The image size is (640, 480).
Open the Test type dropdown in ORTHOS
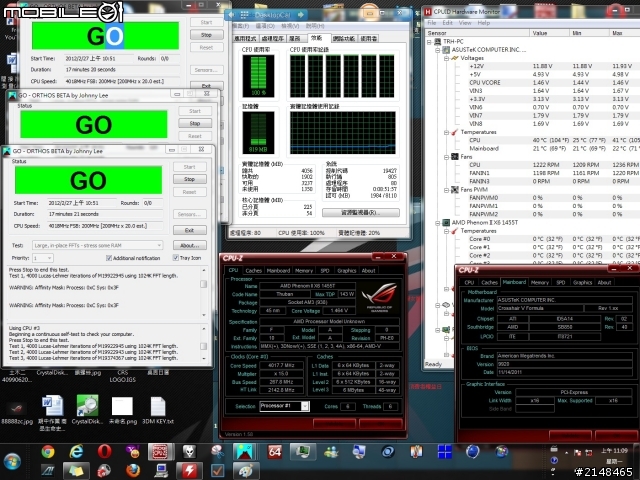coord(98,245)
